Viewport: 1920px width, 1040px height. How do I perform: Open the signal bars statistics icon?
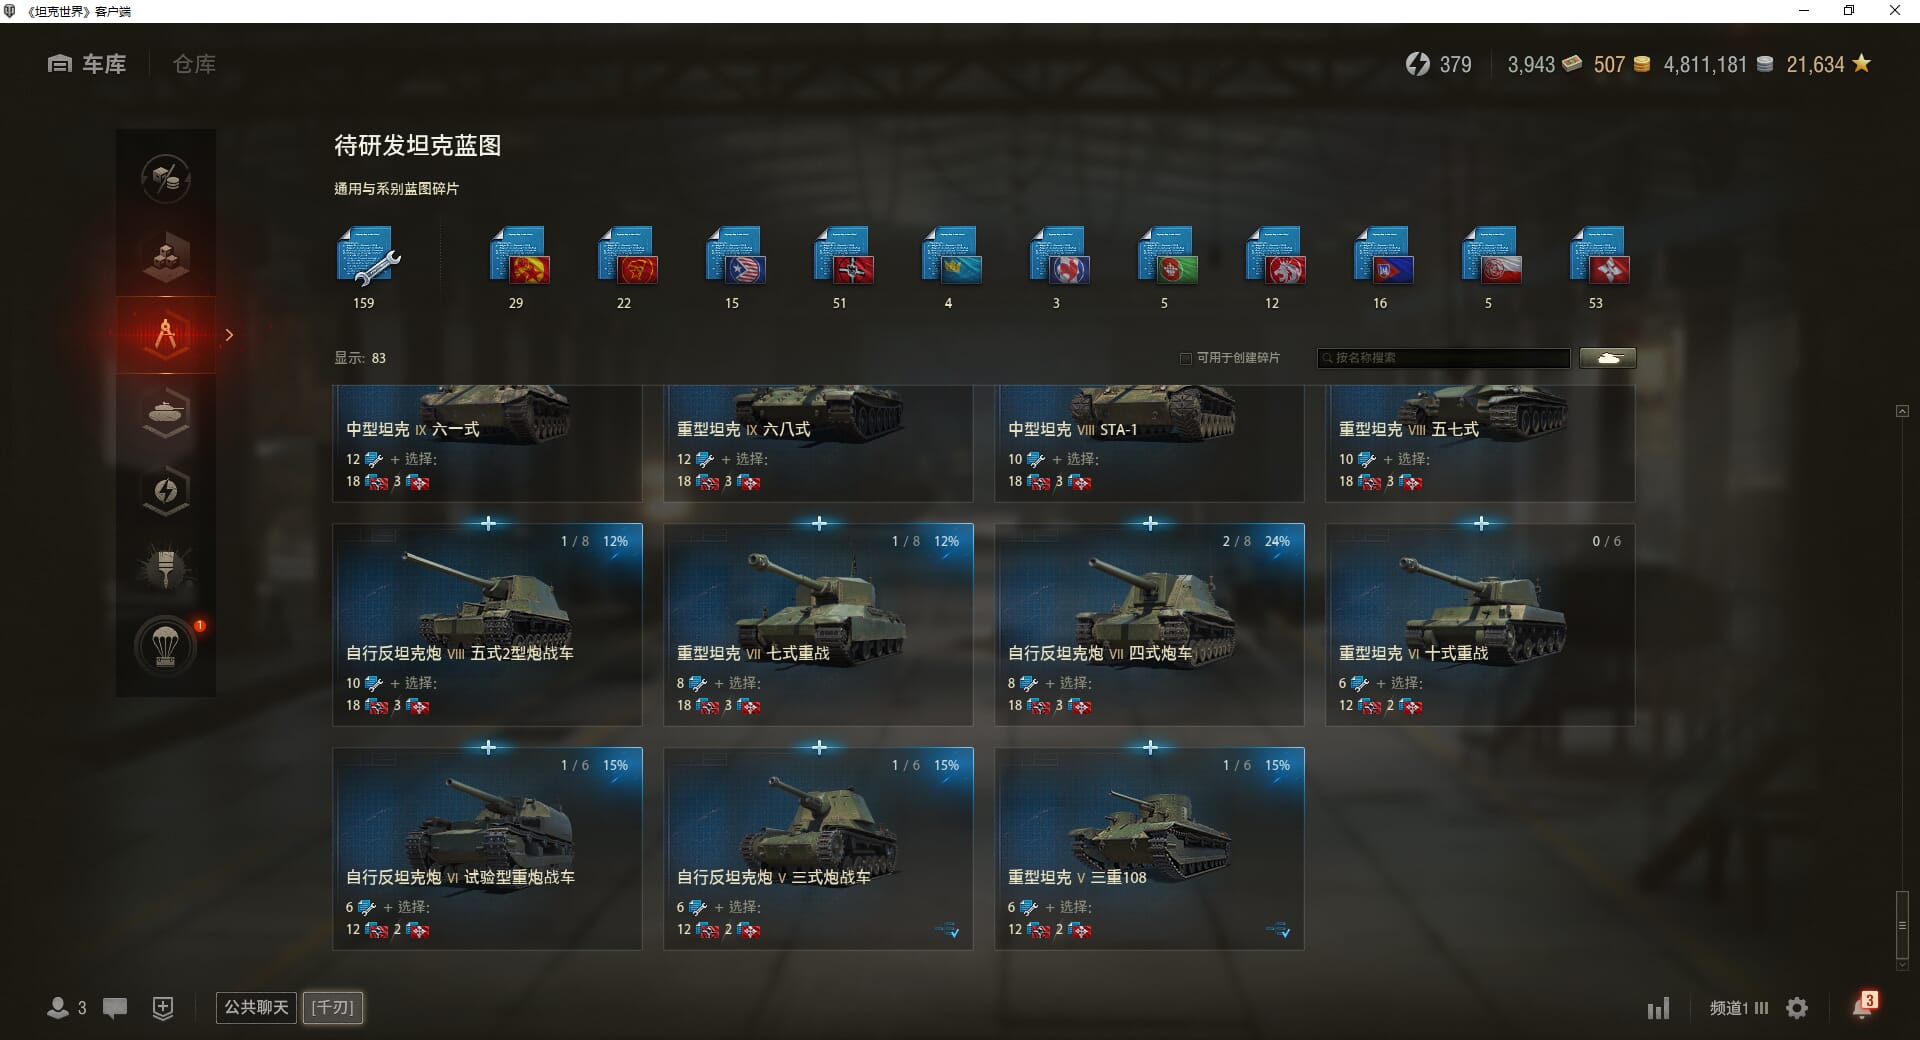(x=1658, y=1008)
